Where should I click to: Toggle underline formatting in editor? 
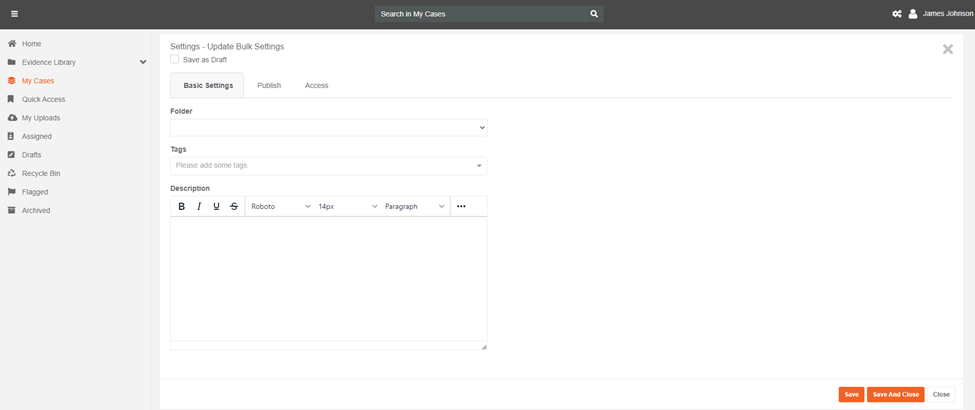pos(216,206)
